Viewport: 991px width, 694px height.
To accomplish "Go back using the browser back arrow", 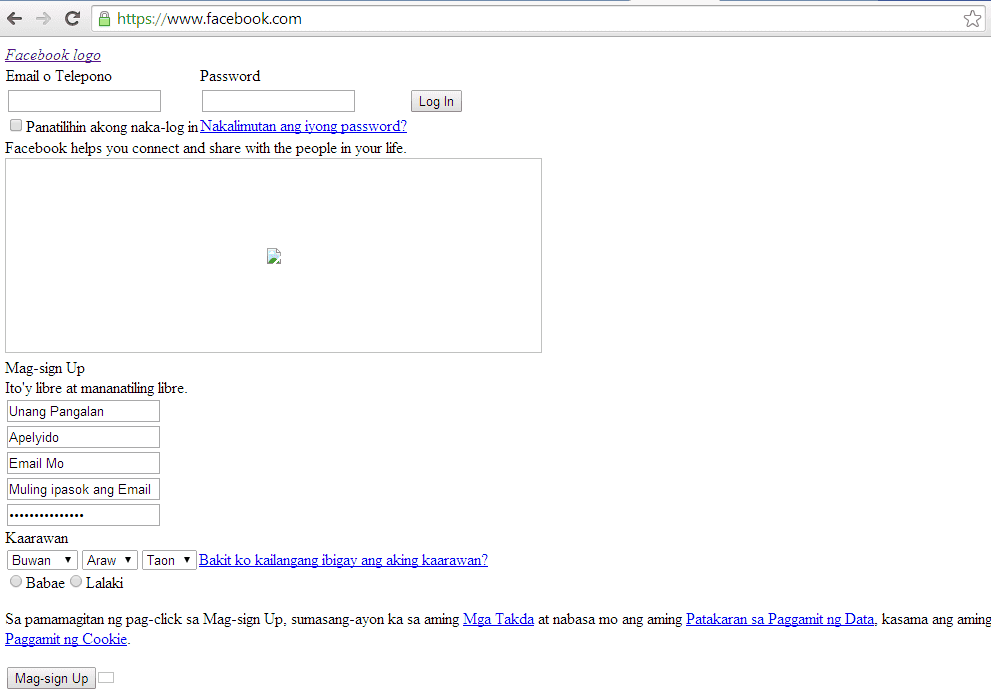I will (15, 19).
